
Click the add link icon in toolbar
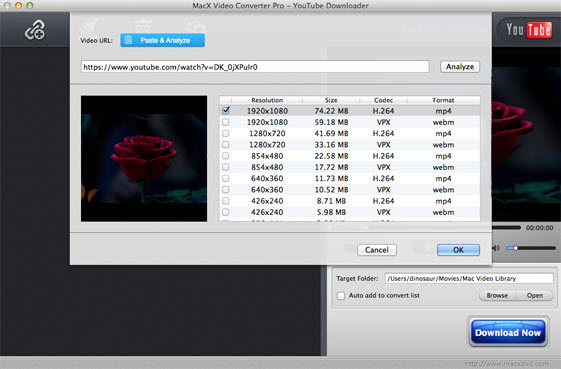(x=35, y=30)
